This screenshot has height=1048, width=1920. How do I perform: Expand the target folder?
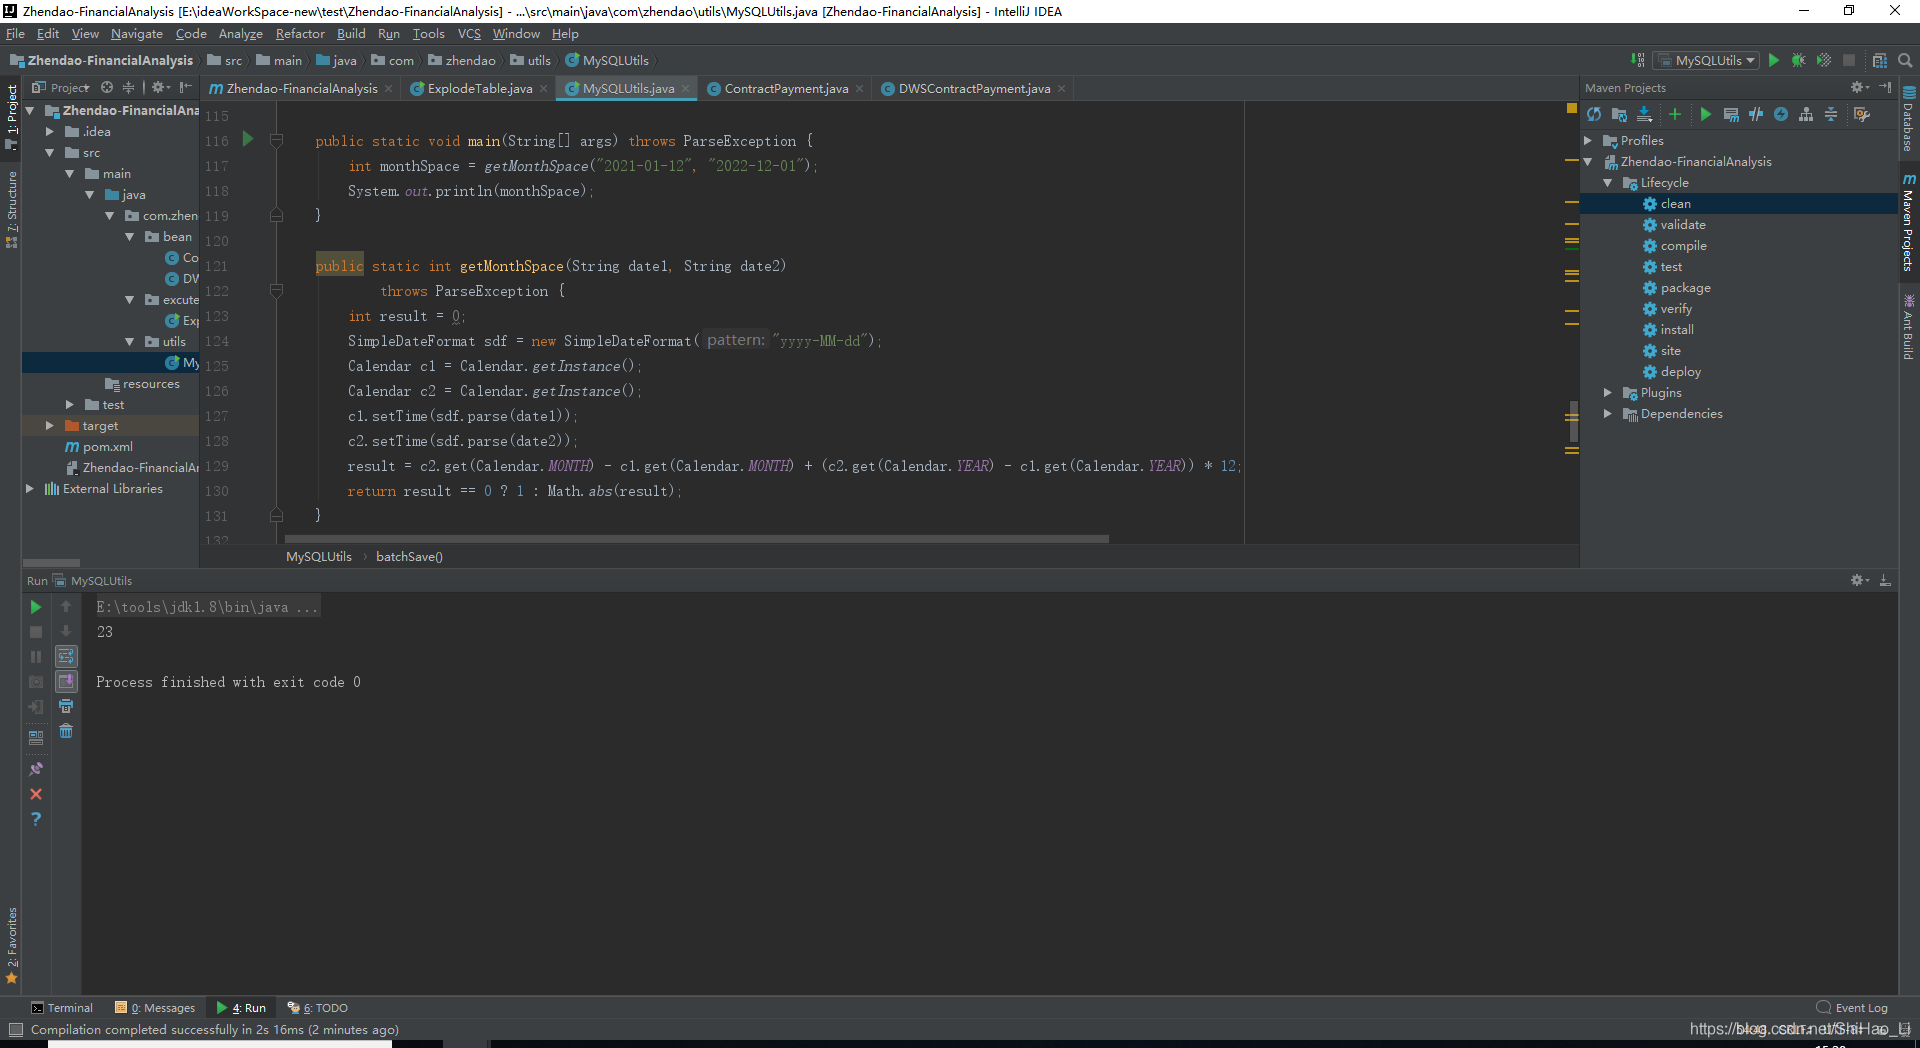(x=50, y=426)
